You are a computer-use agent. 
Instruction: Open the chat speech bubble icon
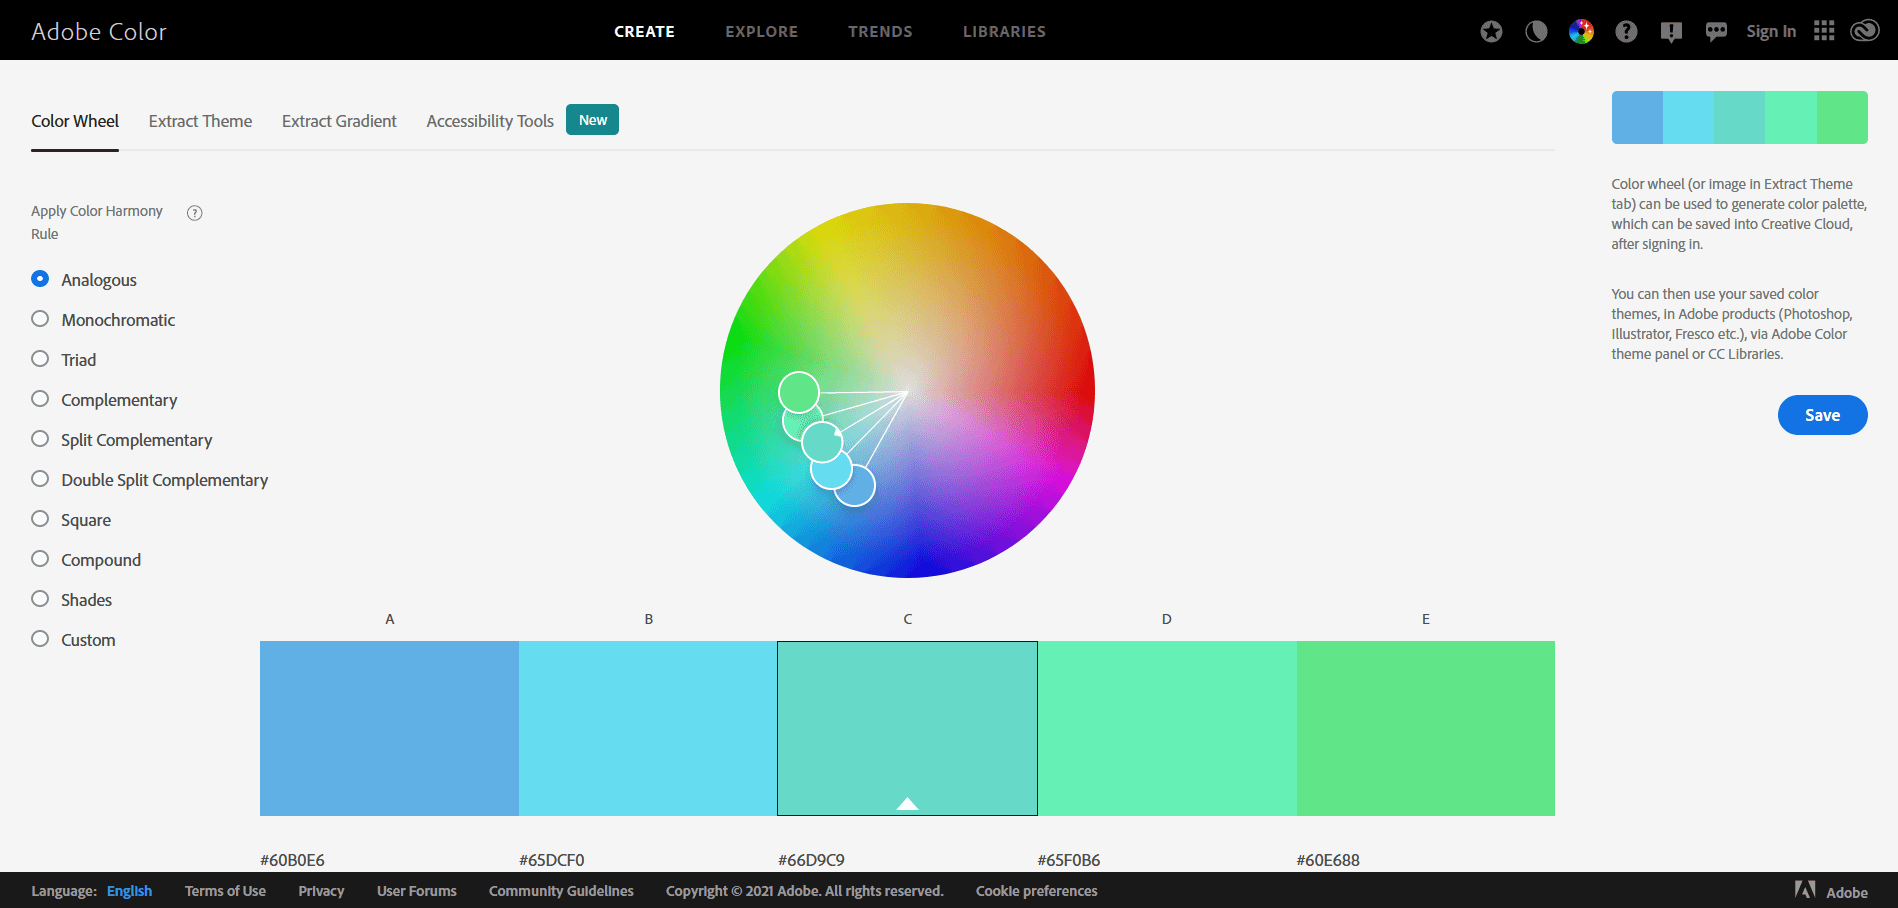(1716, 32)
